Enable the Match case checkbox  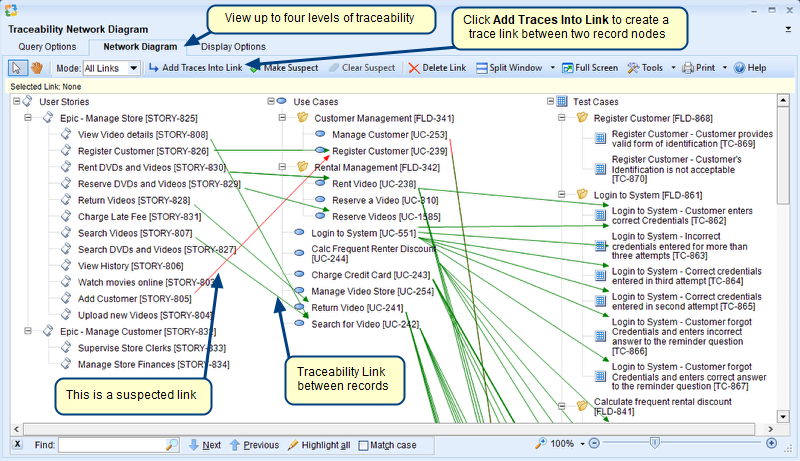click(x=364, y=445)
